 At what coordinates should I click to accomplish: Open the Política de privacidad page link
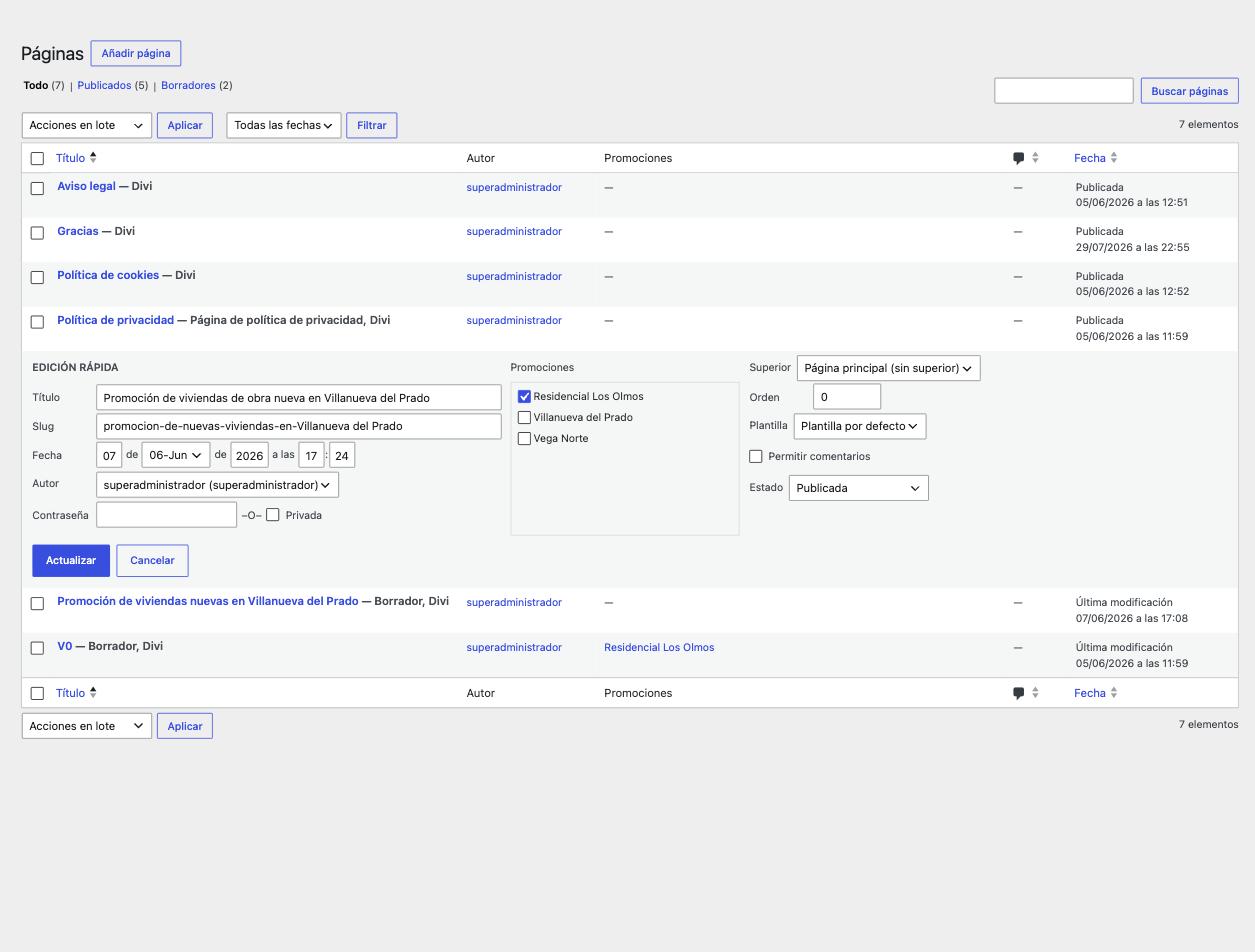116,320
